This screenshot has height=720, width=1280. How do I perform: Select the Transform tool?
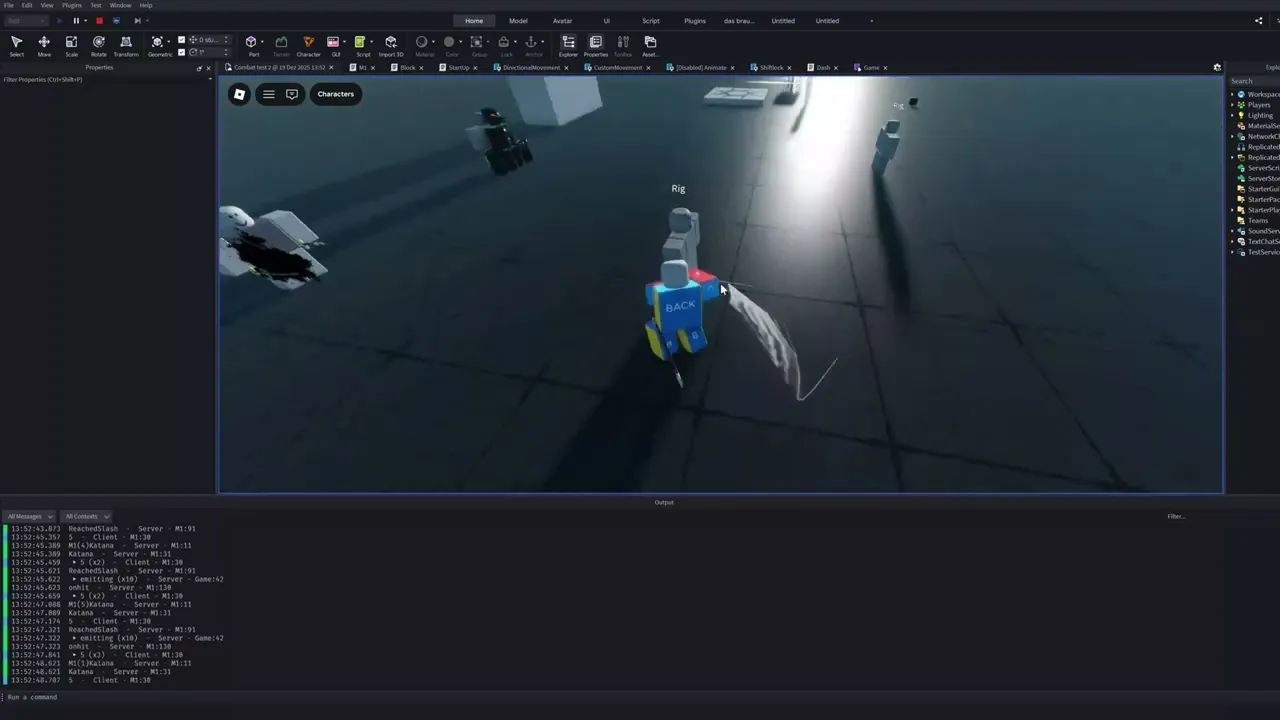tap(126, 45)
